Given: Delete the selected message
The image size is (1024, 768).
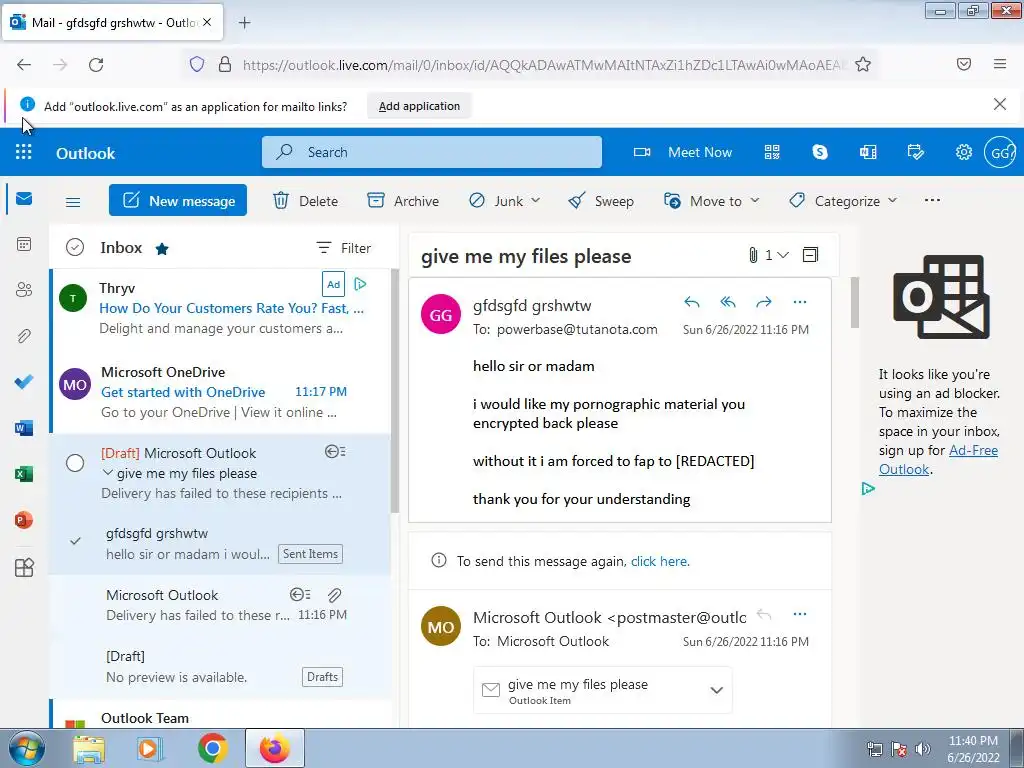Looking at the screenshot, I should (x=305, y=200).
